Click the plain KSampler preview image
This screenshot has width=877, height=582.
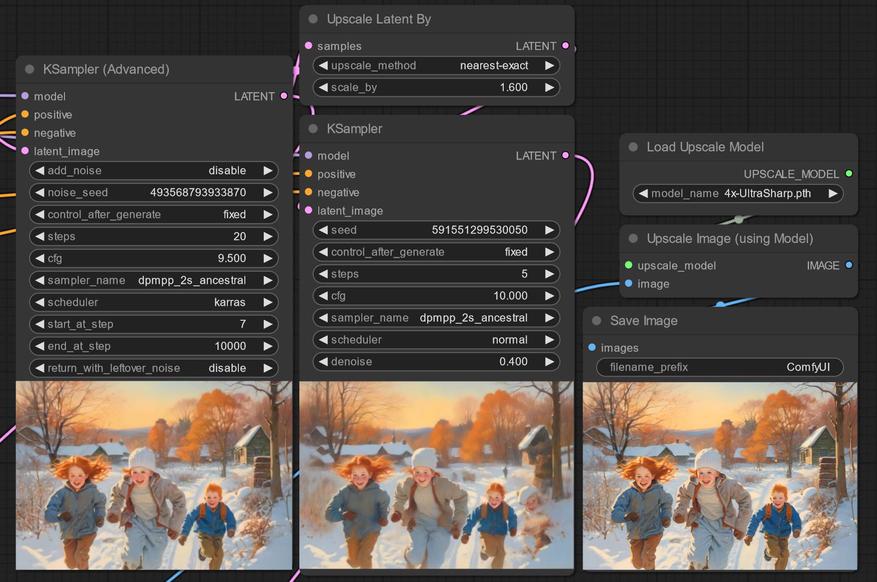point(436,475)
